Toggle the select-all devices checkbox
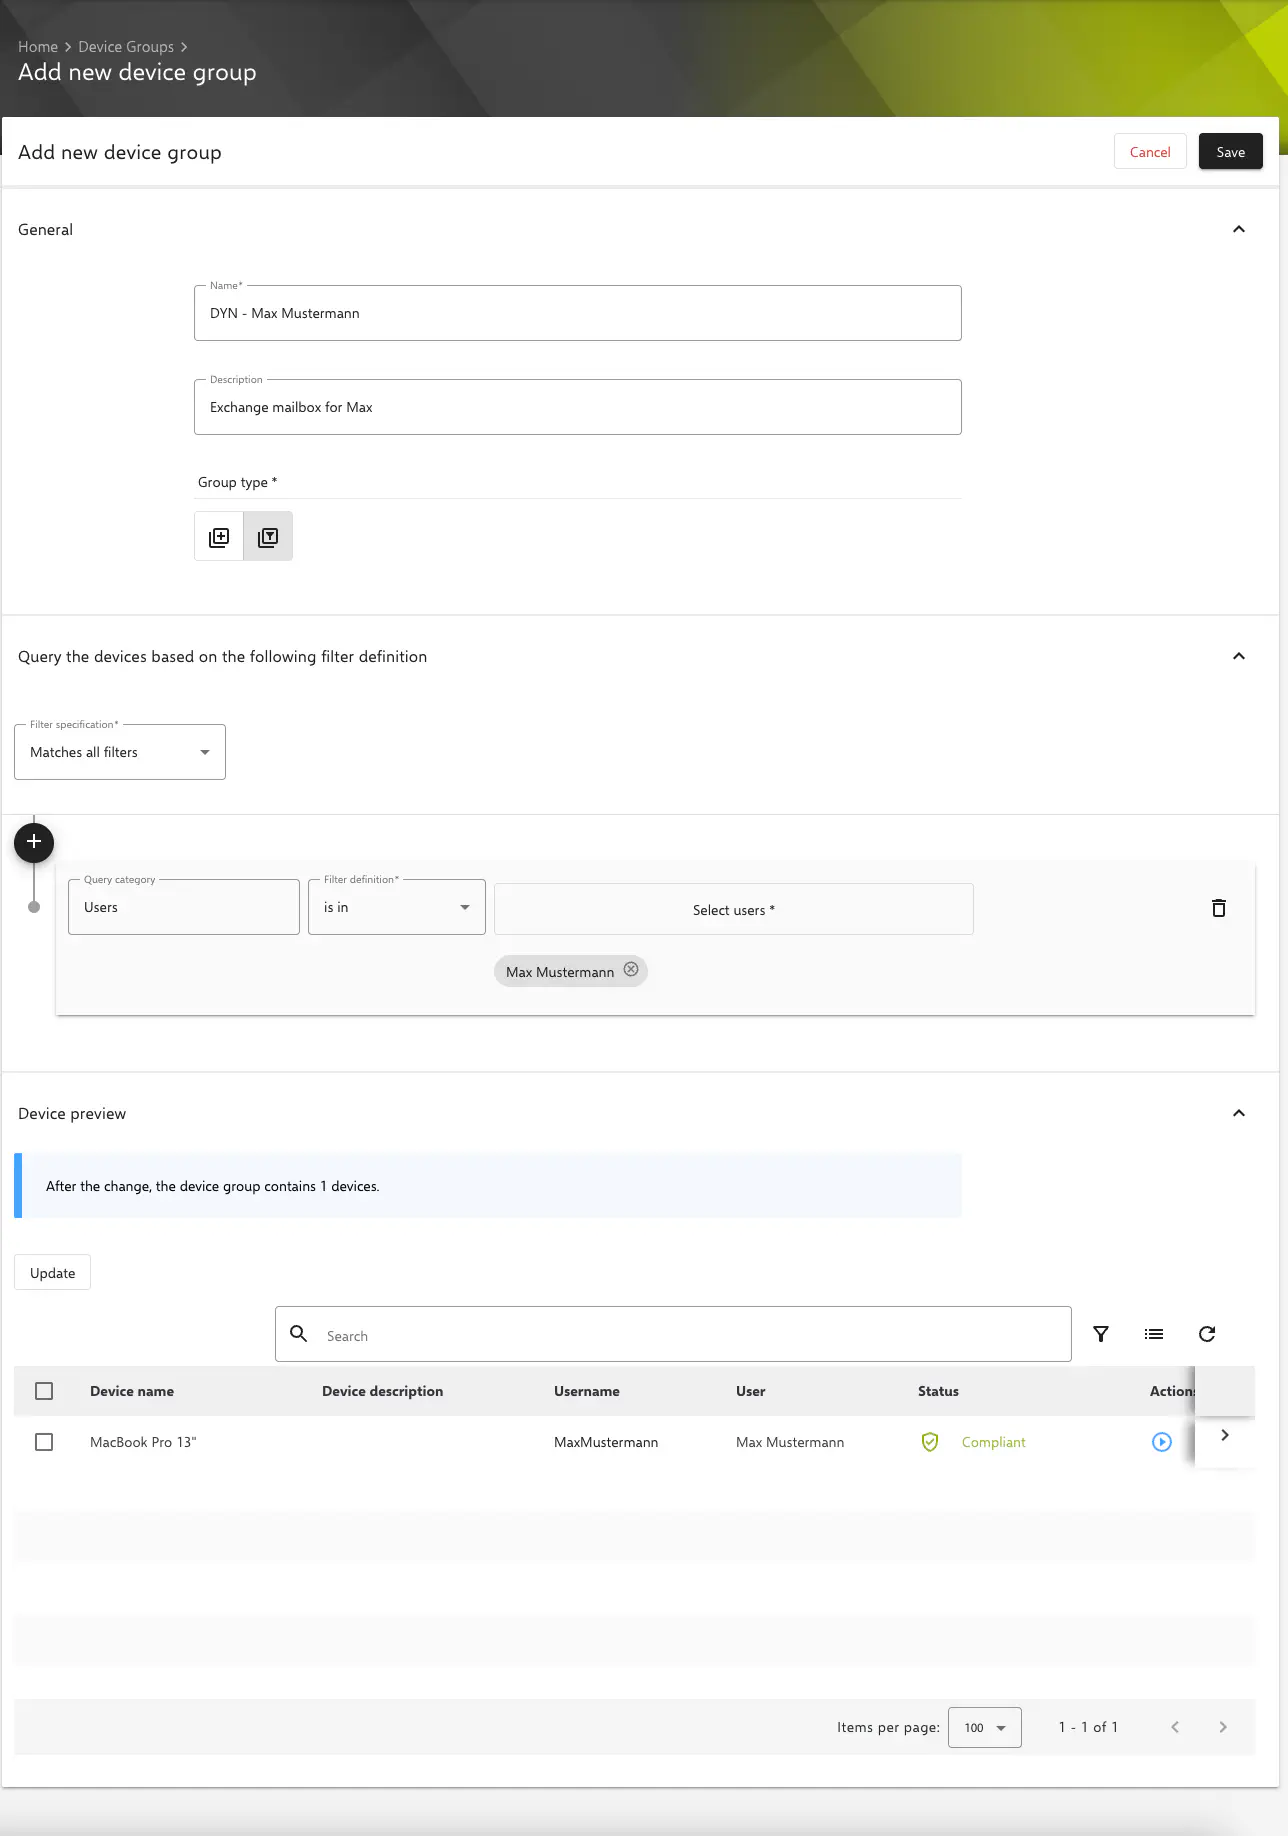Screen dimensions: 1288x1836 44,1391
